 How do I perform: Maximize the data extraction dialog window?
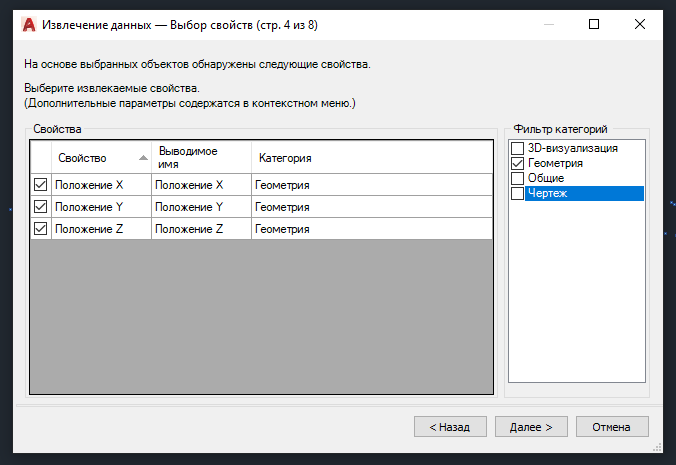[x=594, y=23]
